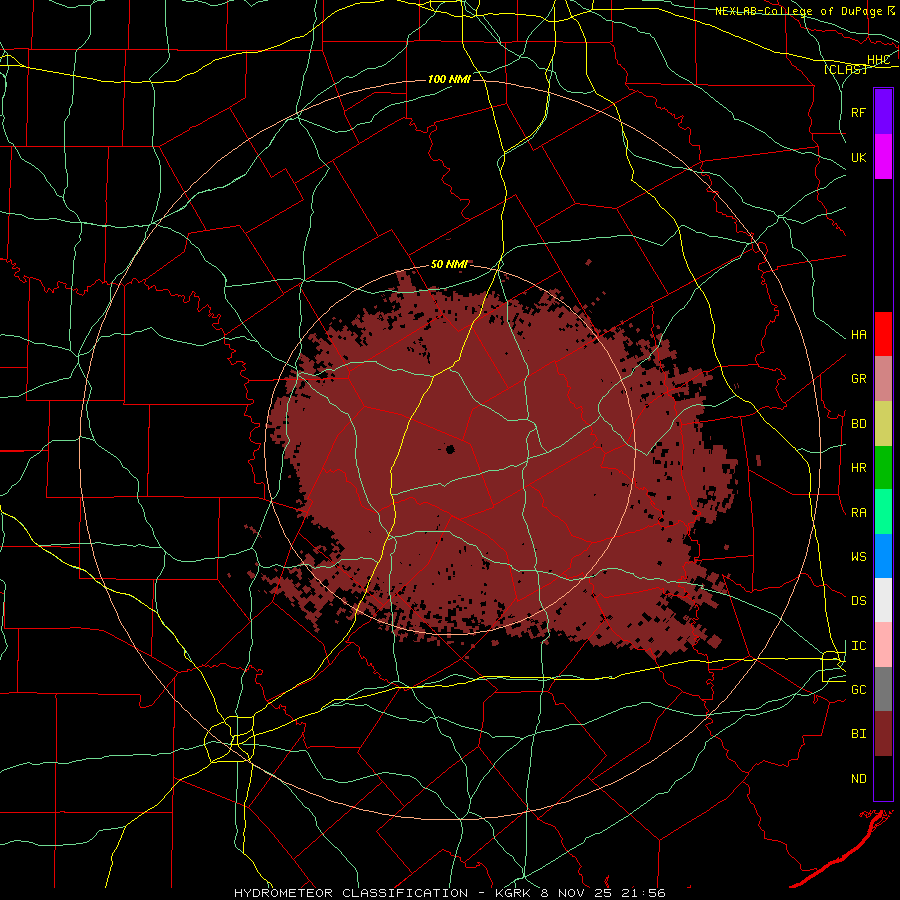The height and width of the screenshot is (900, 900).
Task: Click the UK legend label
Action: (x=858, y=157)
